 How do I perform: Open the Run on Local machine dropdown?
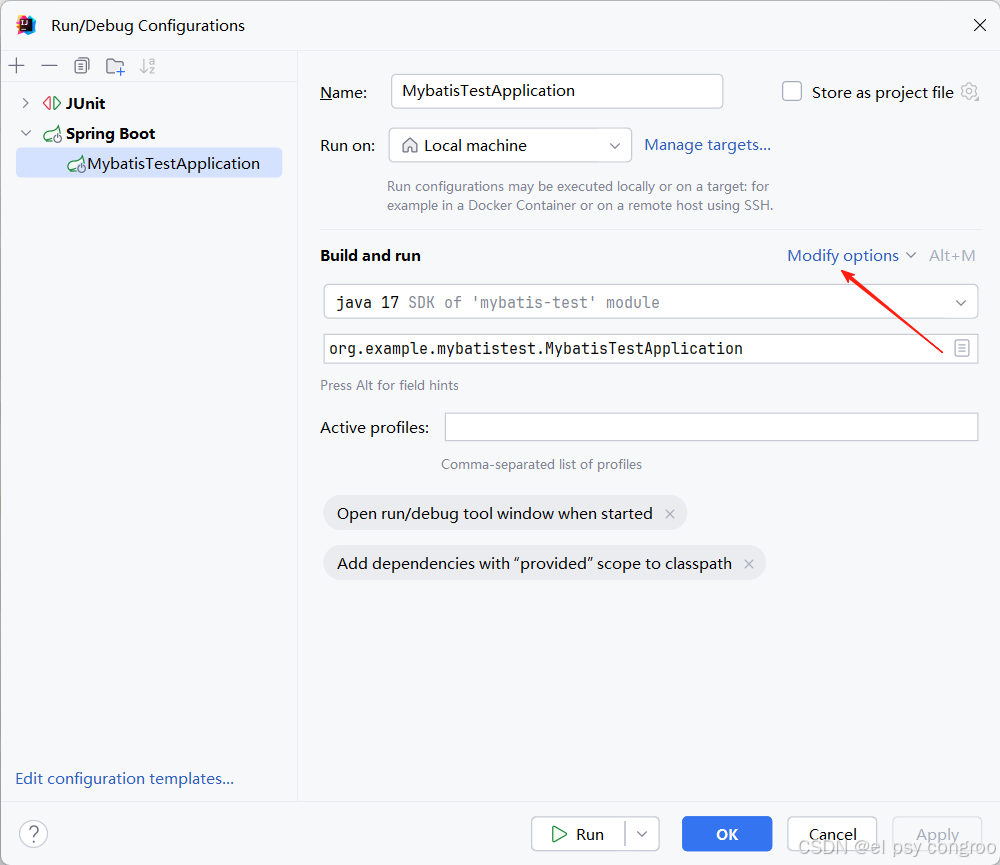510,145
